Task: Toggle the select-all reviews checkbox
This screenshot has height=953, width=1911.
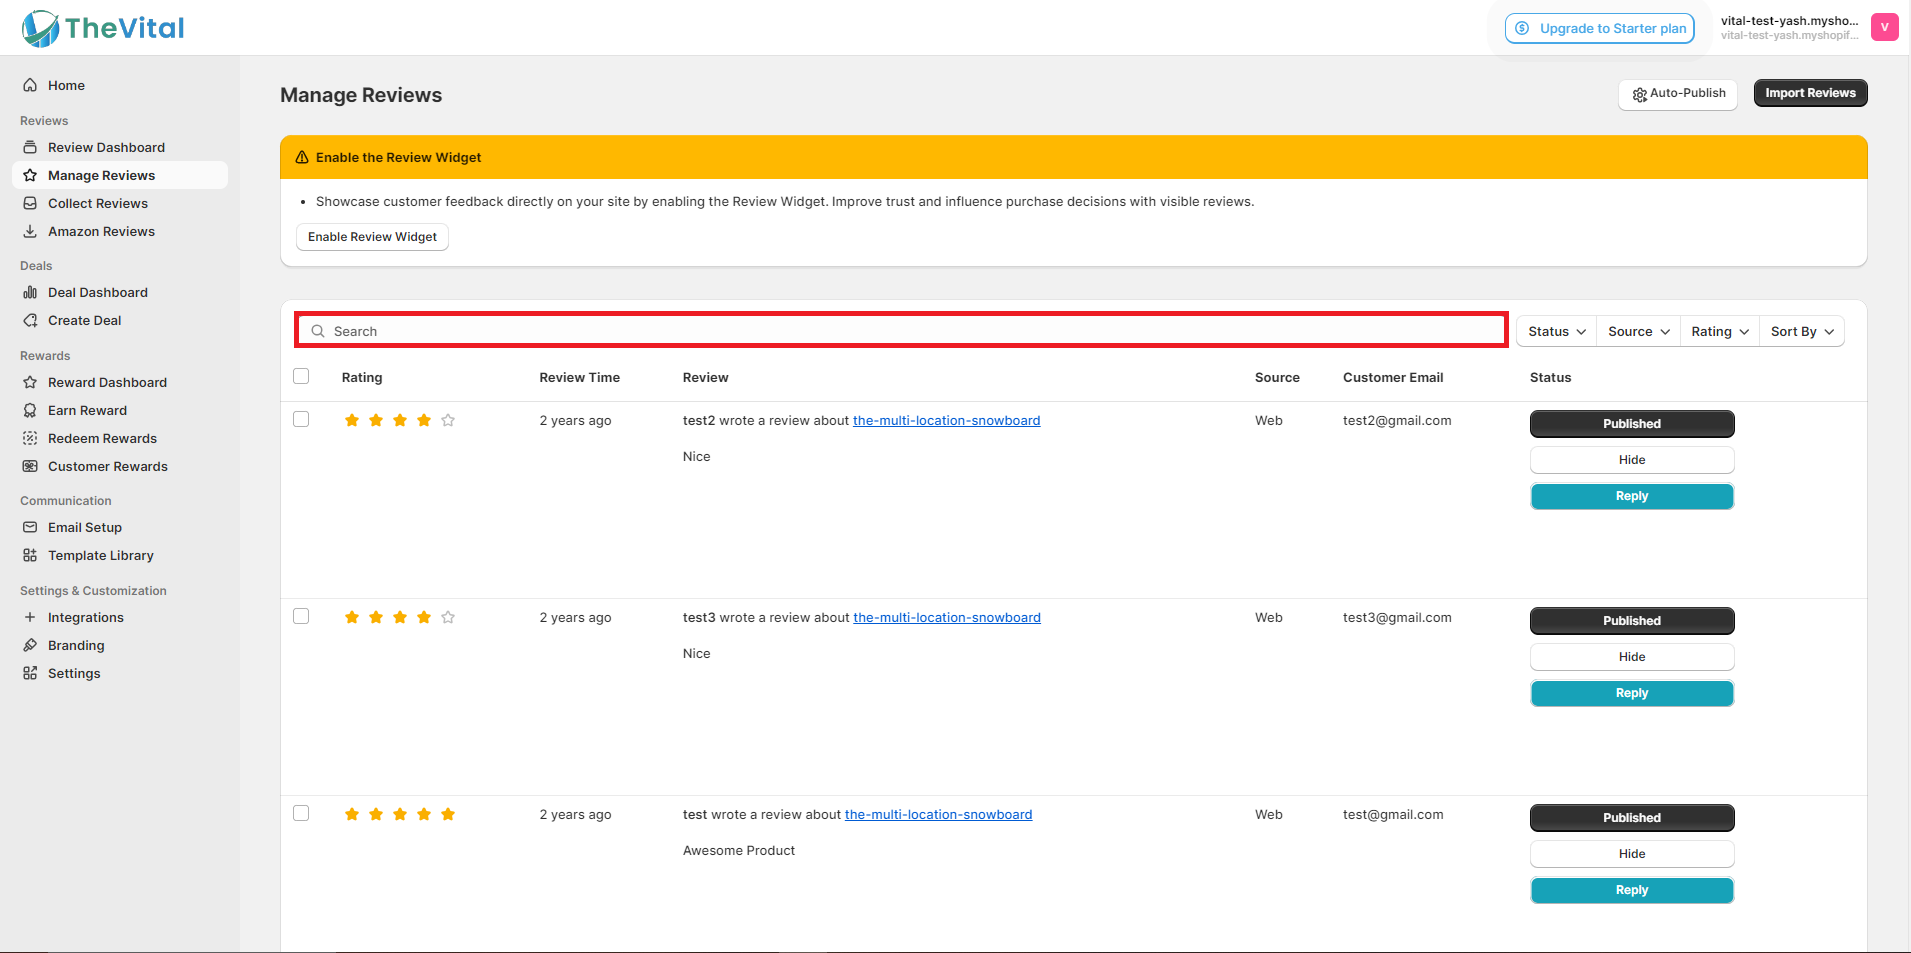Action: (x=301, y=376)
